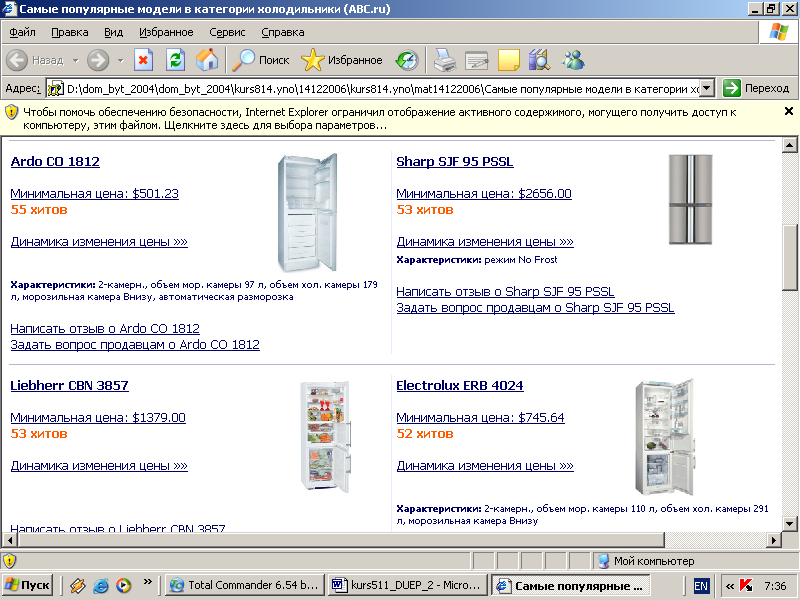800x600 pixels.
Task: Open Messenger people icon in toolbar
Action: (x=573, y=60)
